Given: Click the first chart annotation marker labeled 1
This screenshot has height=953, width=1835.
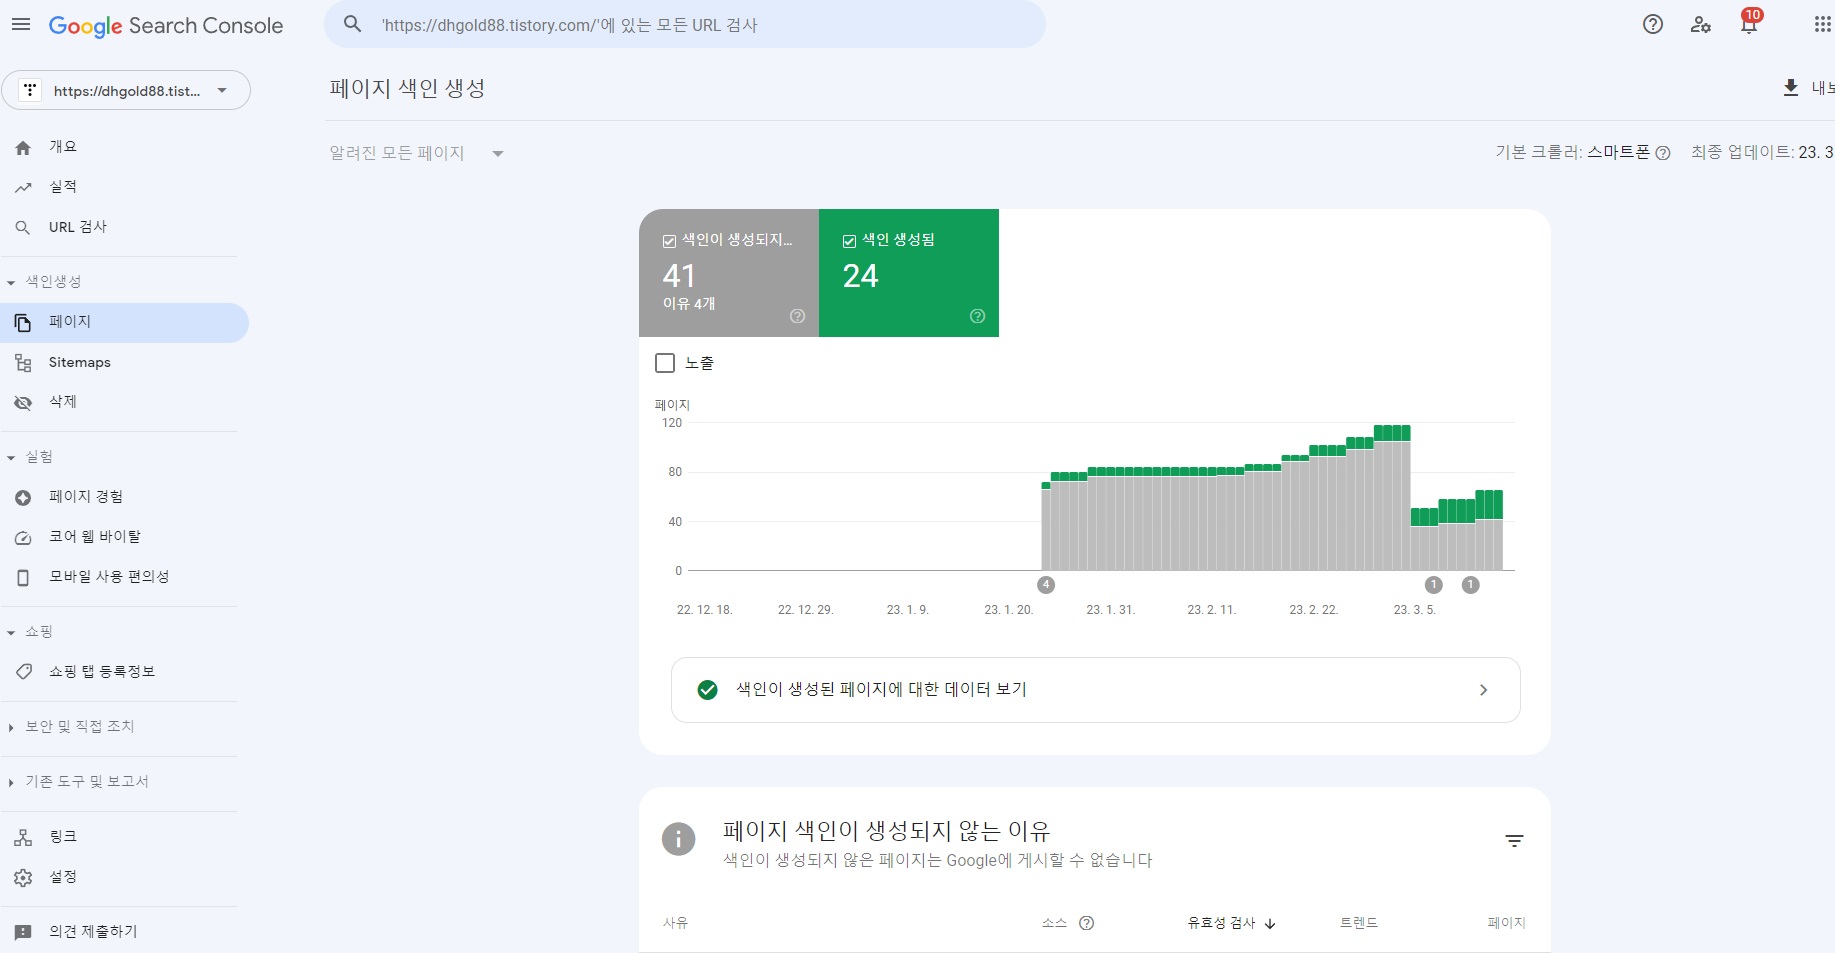Looking at the screenshot, I should [x=1433, y=585].
